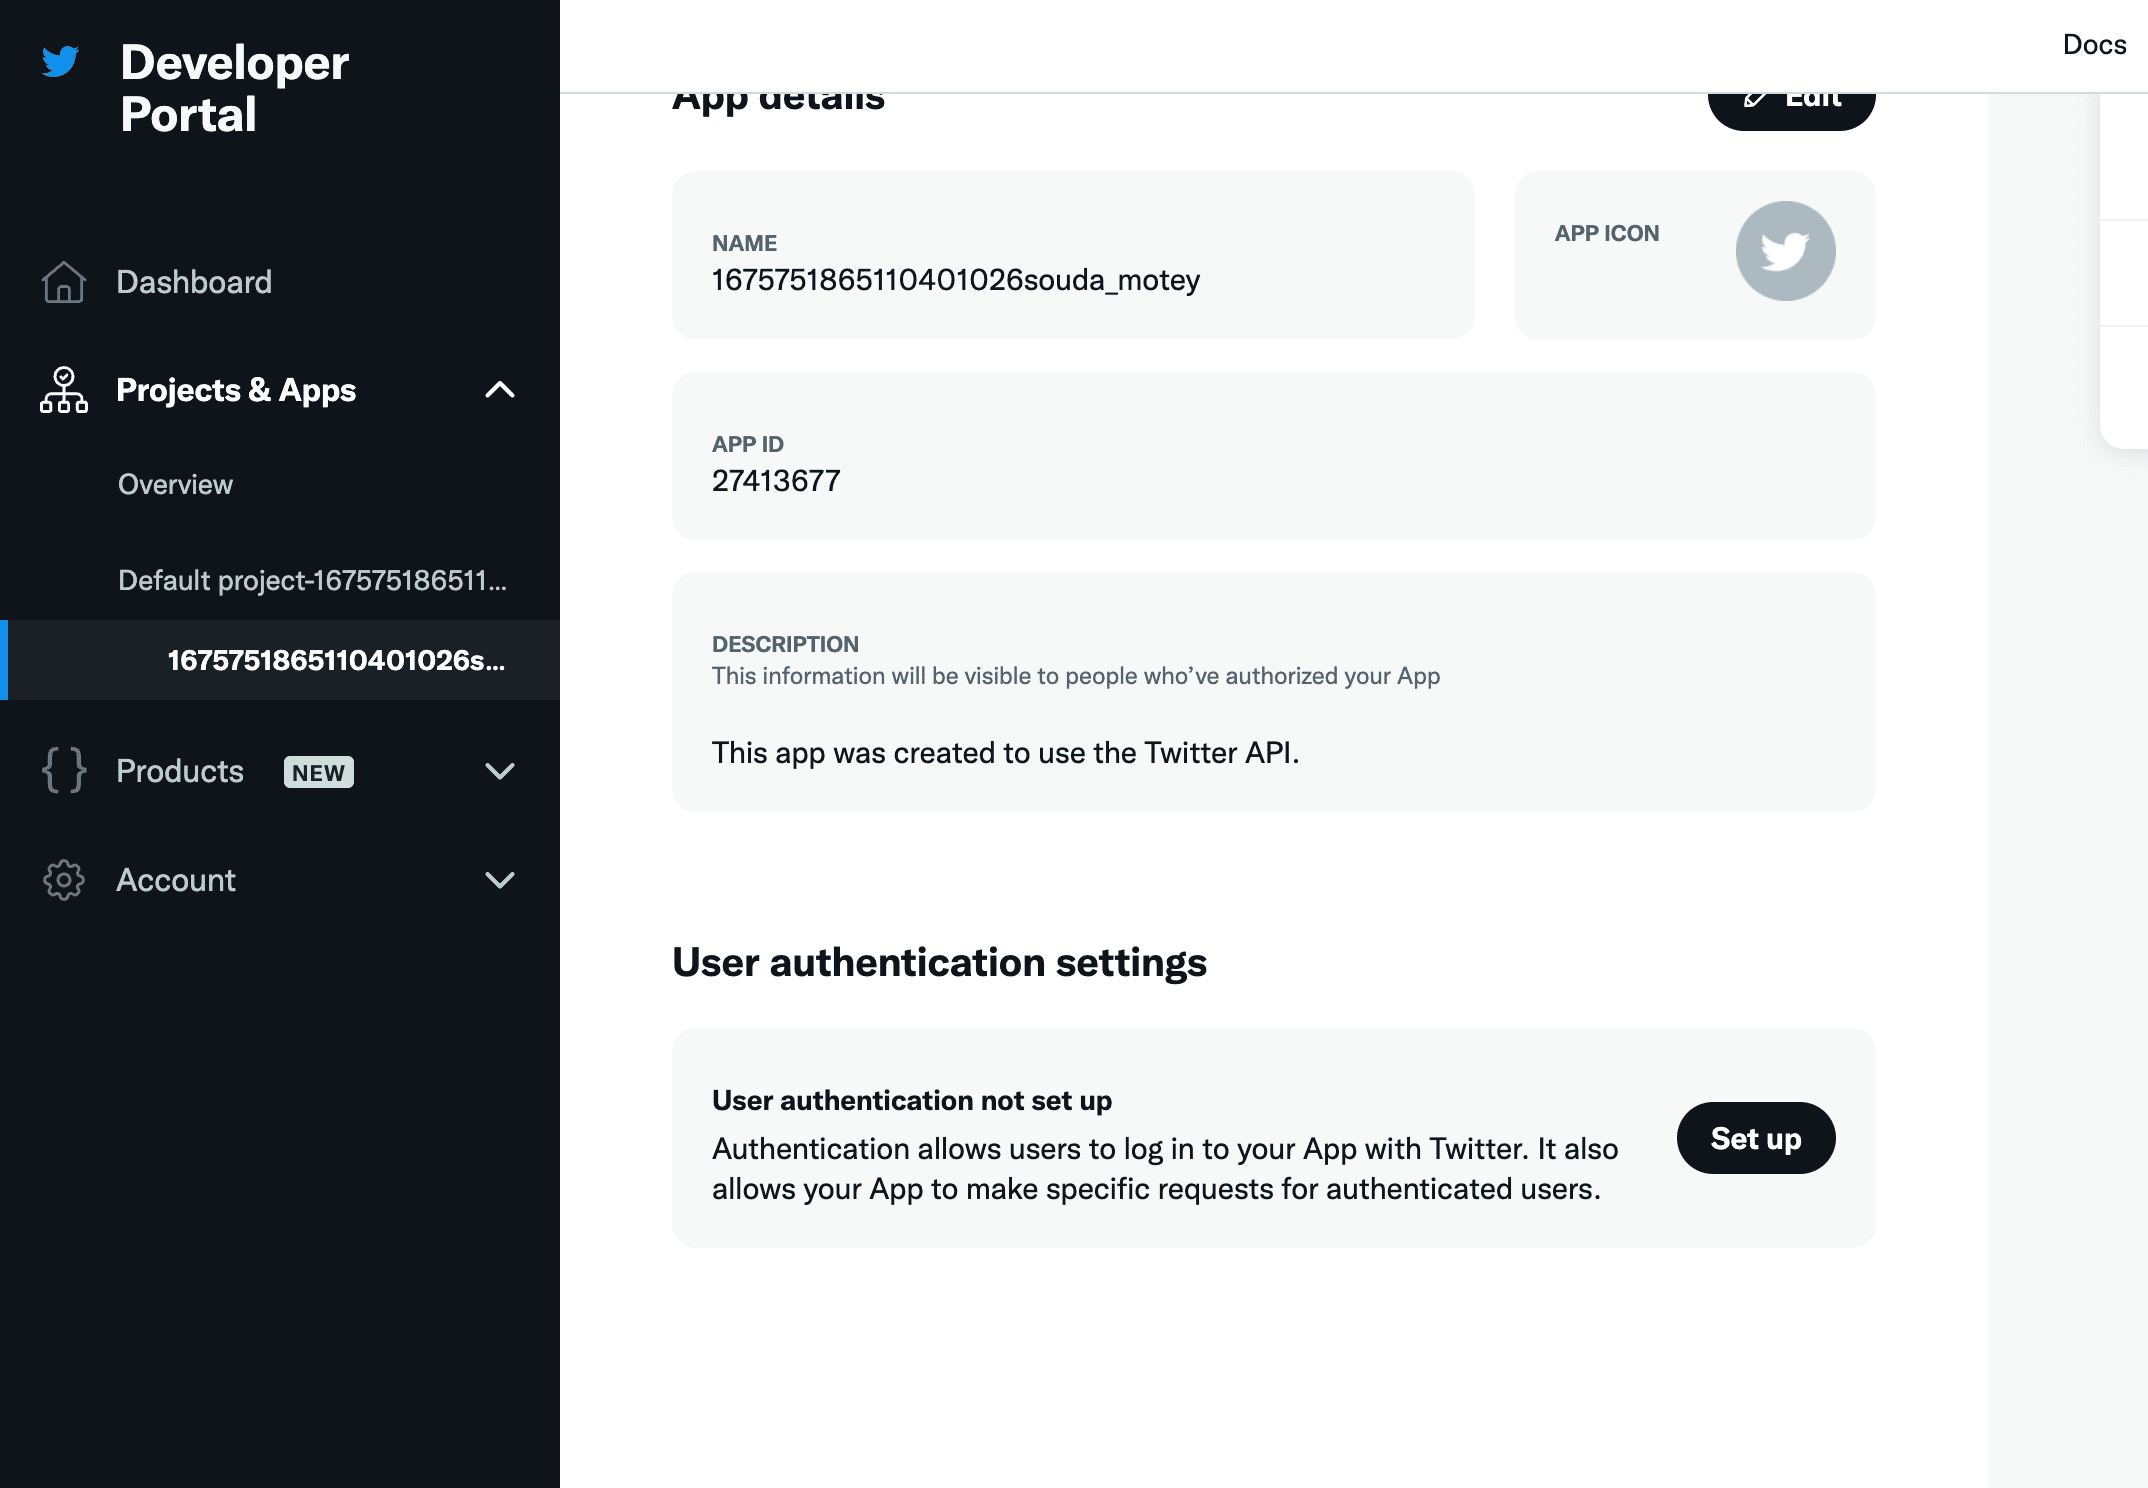Click the Developer Portal title
Screen dimensions: 2148x1488
[234, 88]
